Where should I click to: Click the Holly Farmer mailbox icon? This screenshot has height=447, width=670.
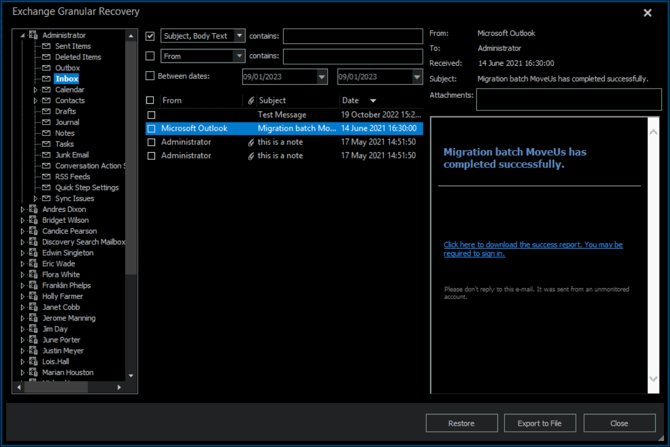(33, 296)
